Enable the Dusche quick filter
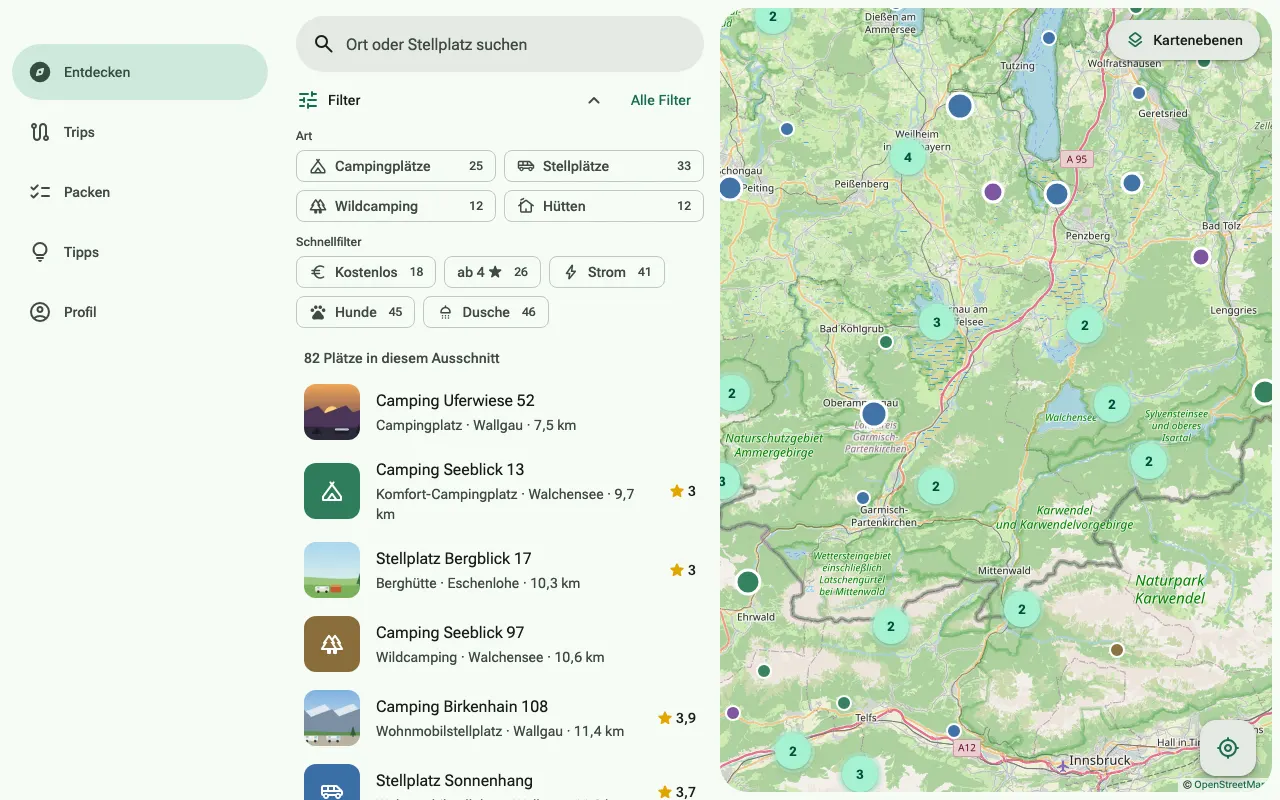1280x800 pixels. pyautogui.click(x=486, y=312)
